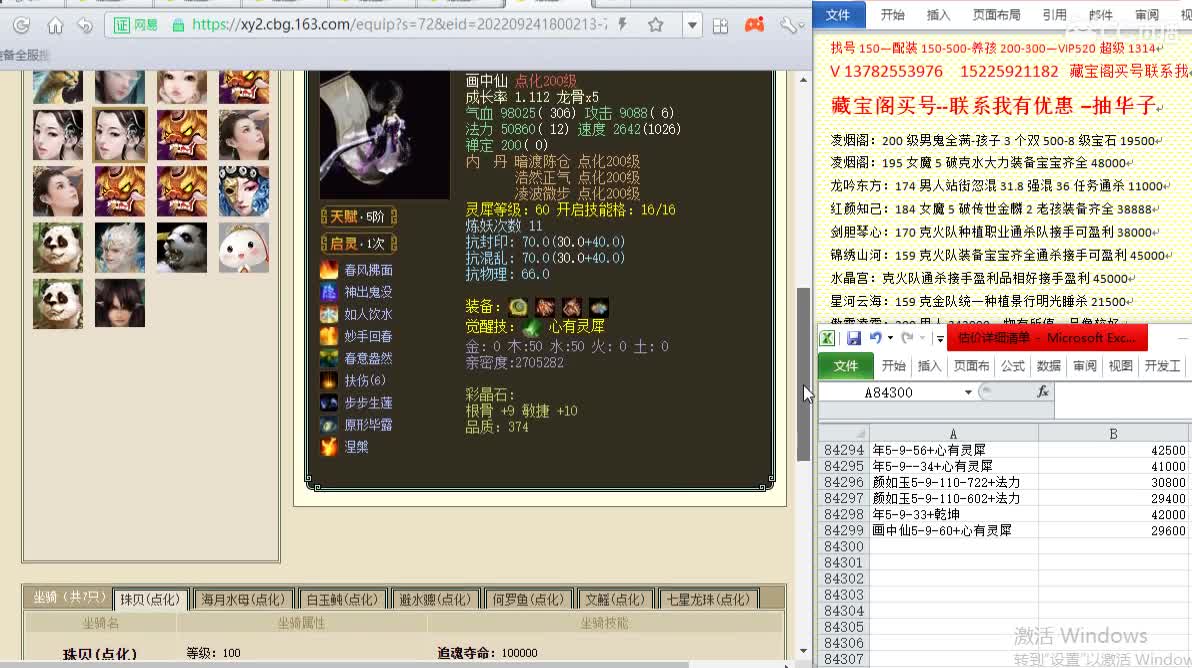Go to browser home page icon

(55, 25)
